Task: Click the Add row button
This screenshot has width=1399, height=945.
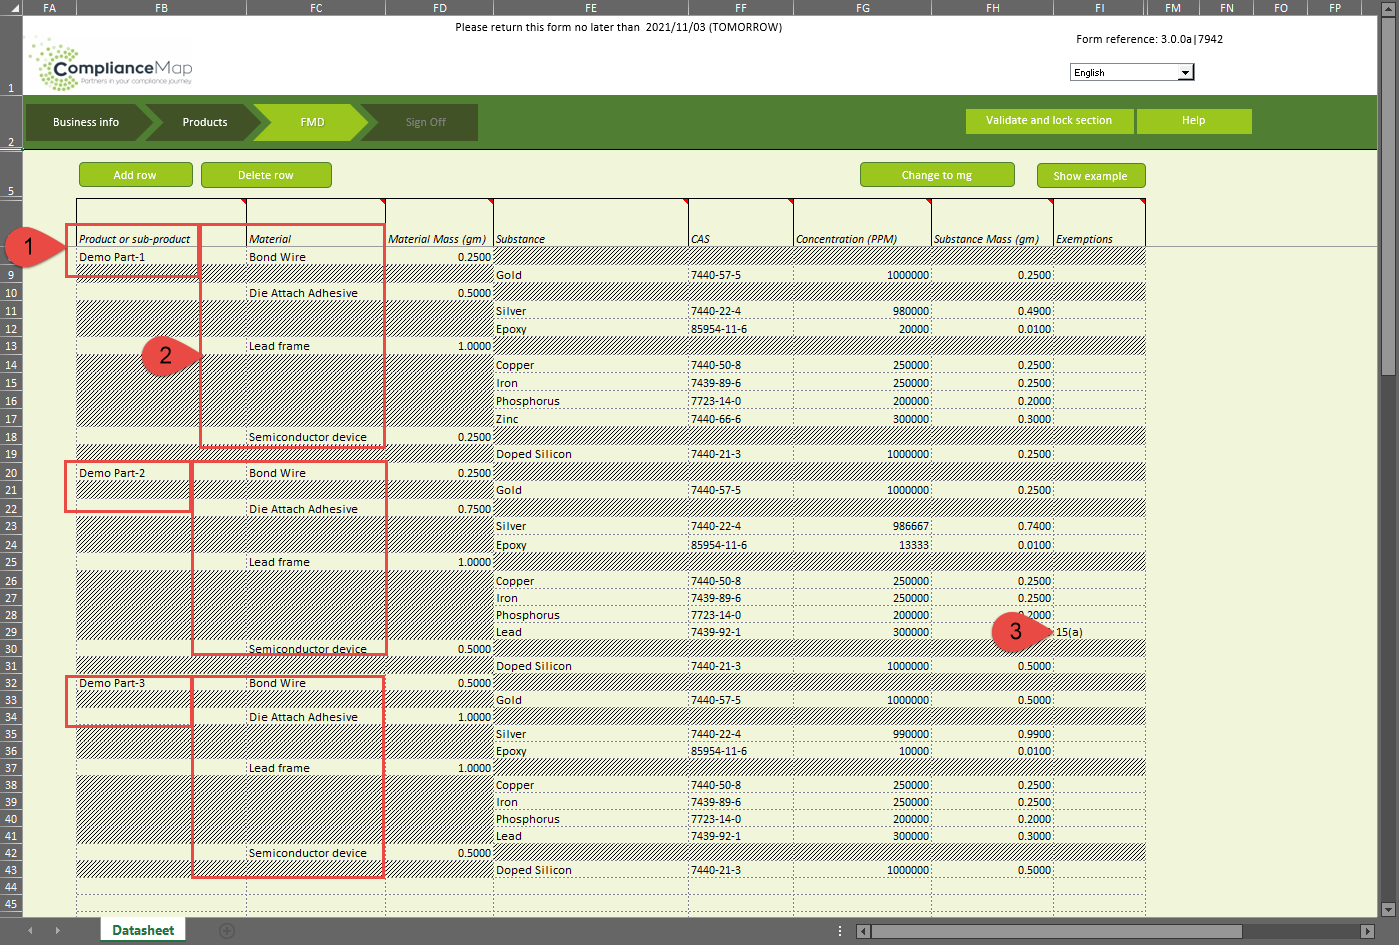Action: point(135,174)
